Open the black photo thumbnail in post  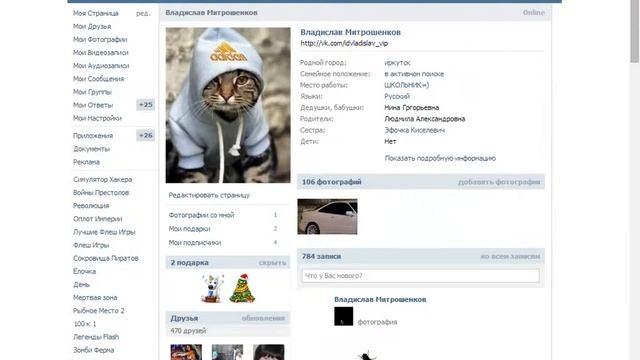coord(344,316)
